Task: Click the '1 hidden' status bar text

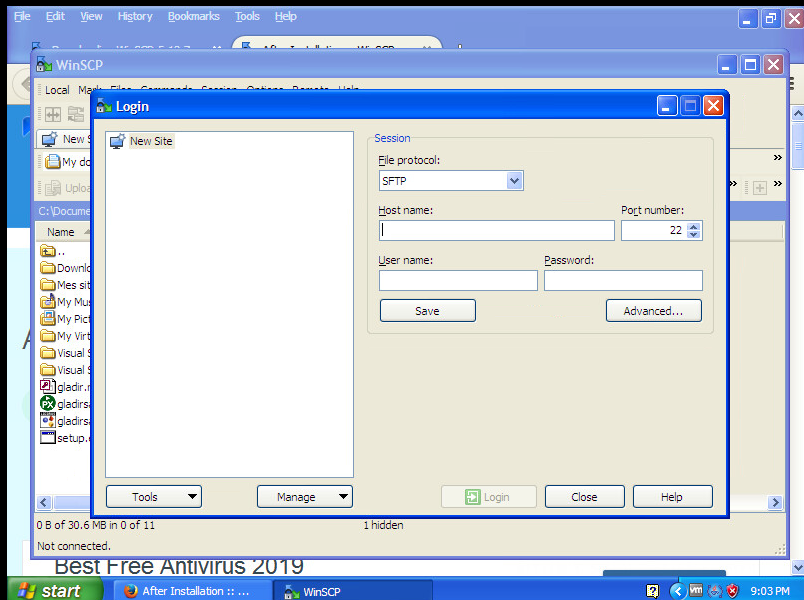Action: (384, 525)
